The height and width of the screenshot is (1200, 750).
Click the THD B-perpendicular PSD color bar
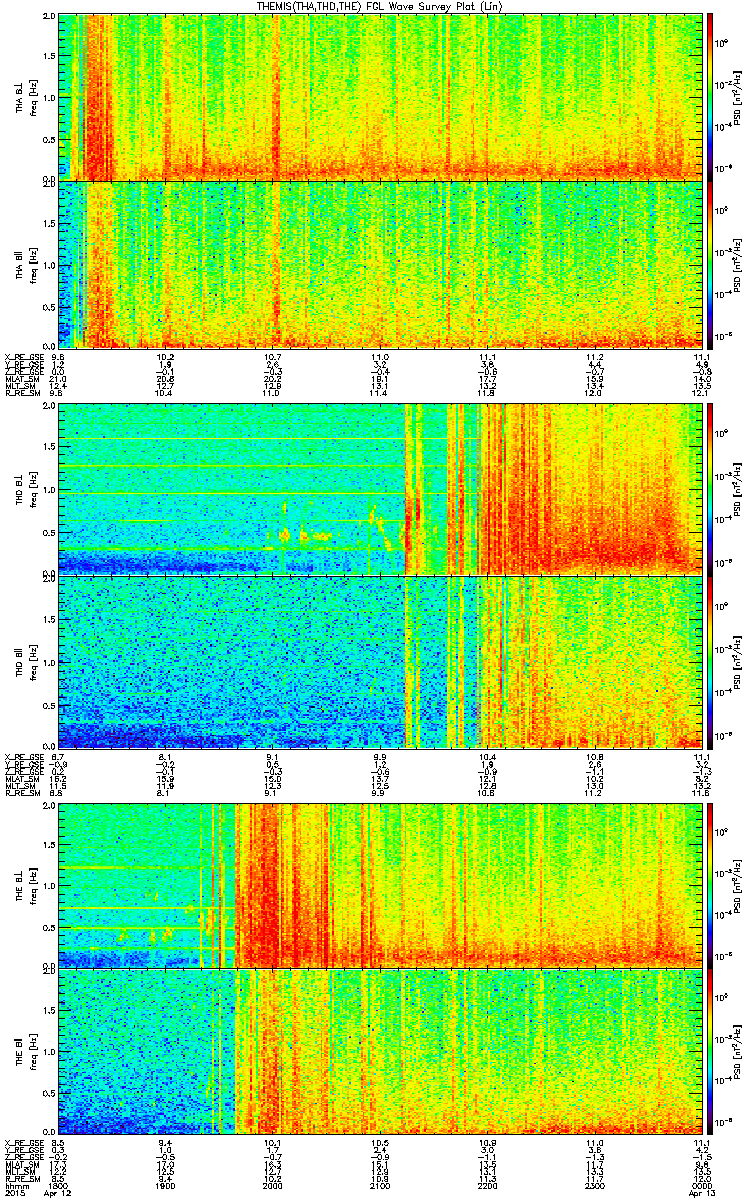710,490
